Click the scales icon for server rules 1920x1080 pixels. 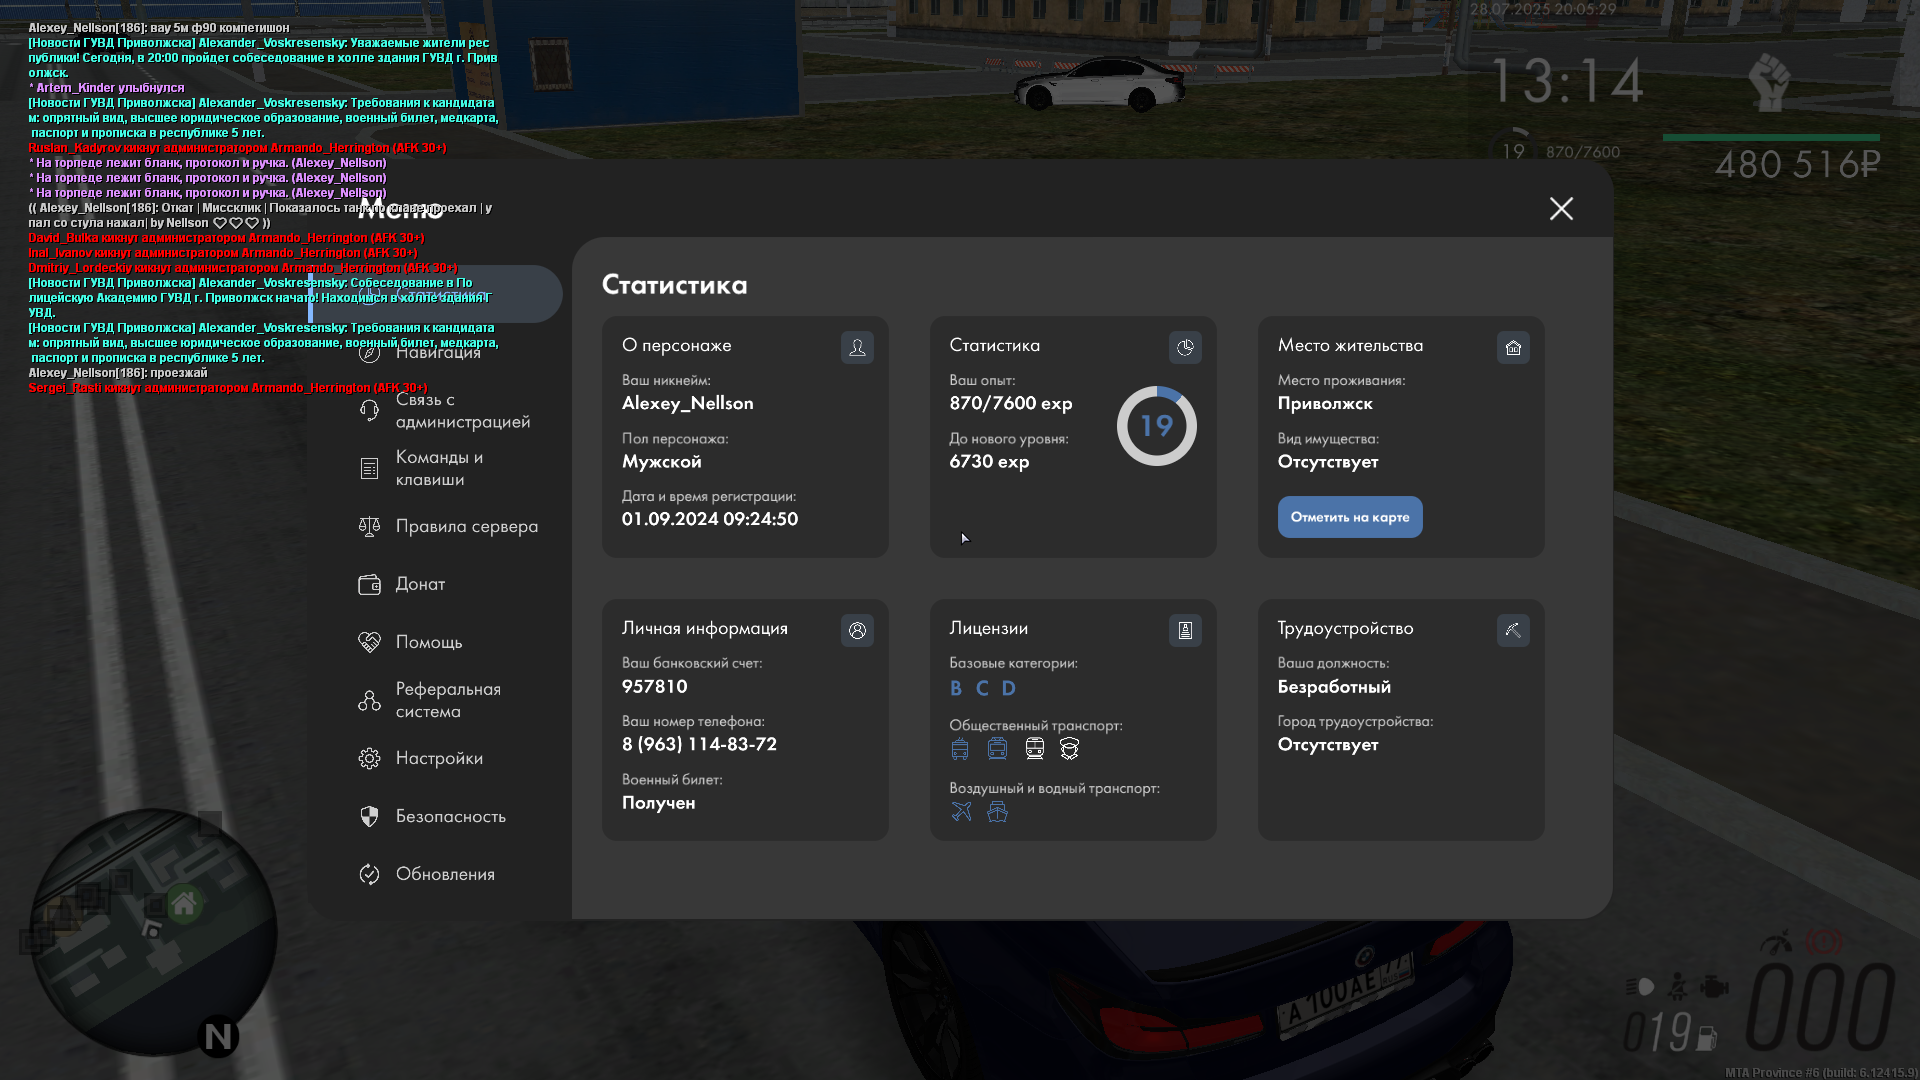coord(369,526)
